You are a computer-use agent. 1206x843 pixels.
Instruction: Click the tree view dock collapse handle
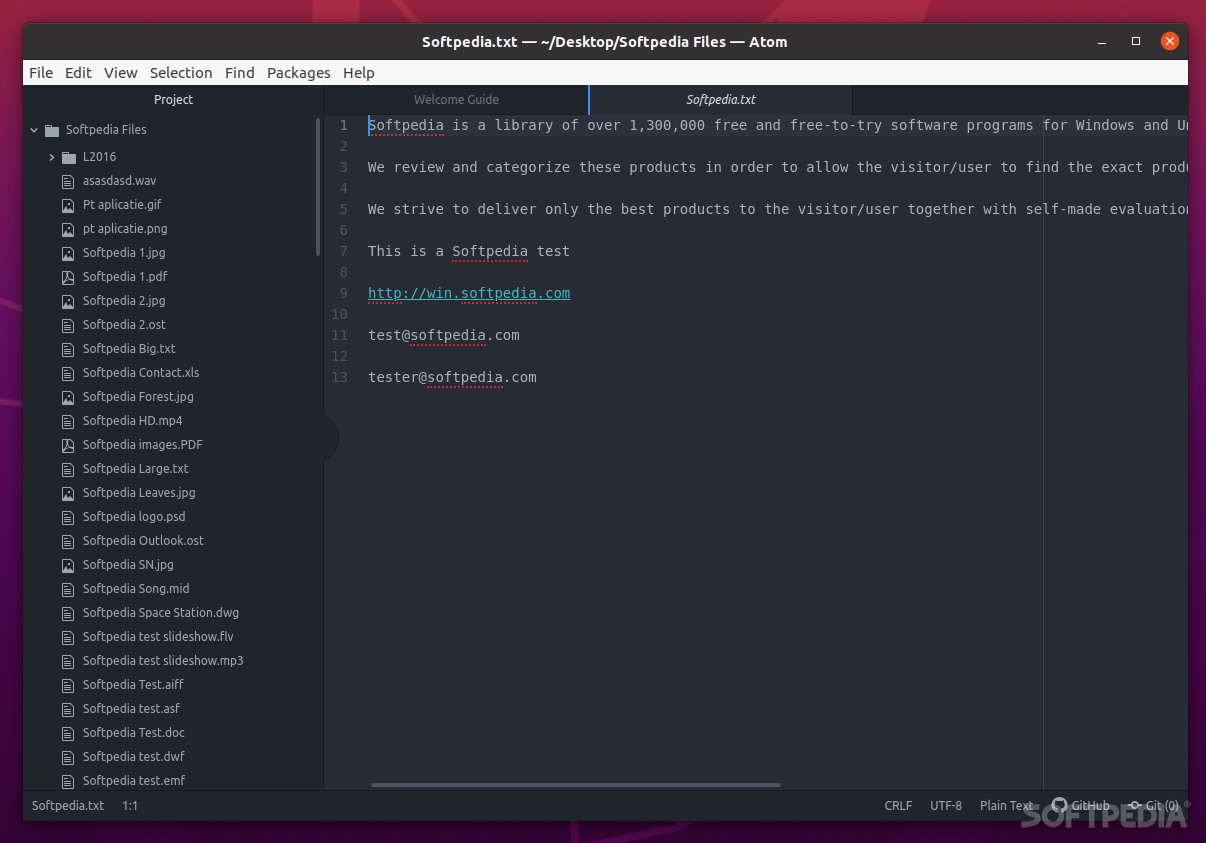[x=331, y=439]
